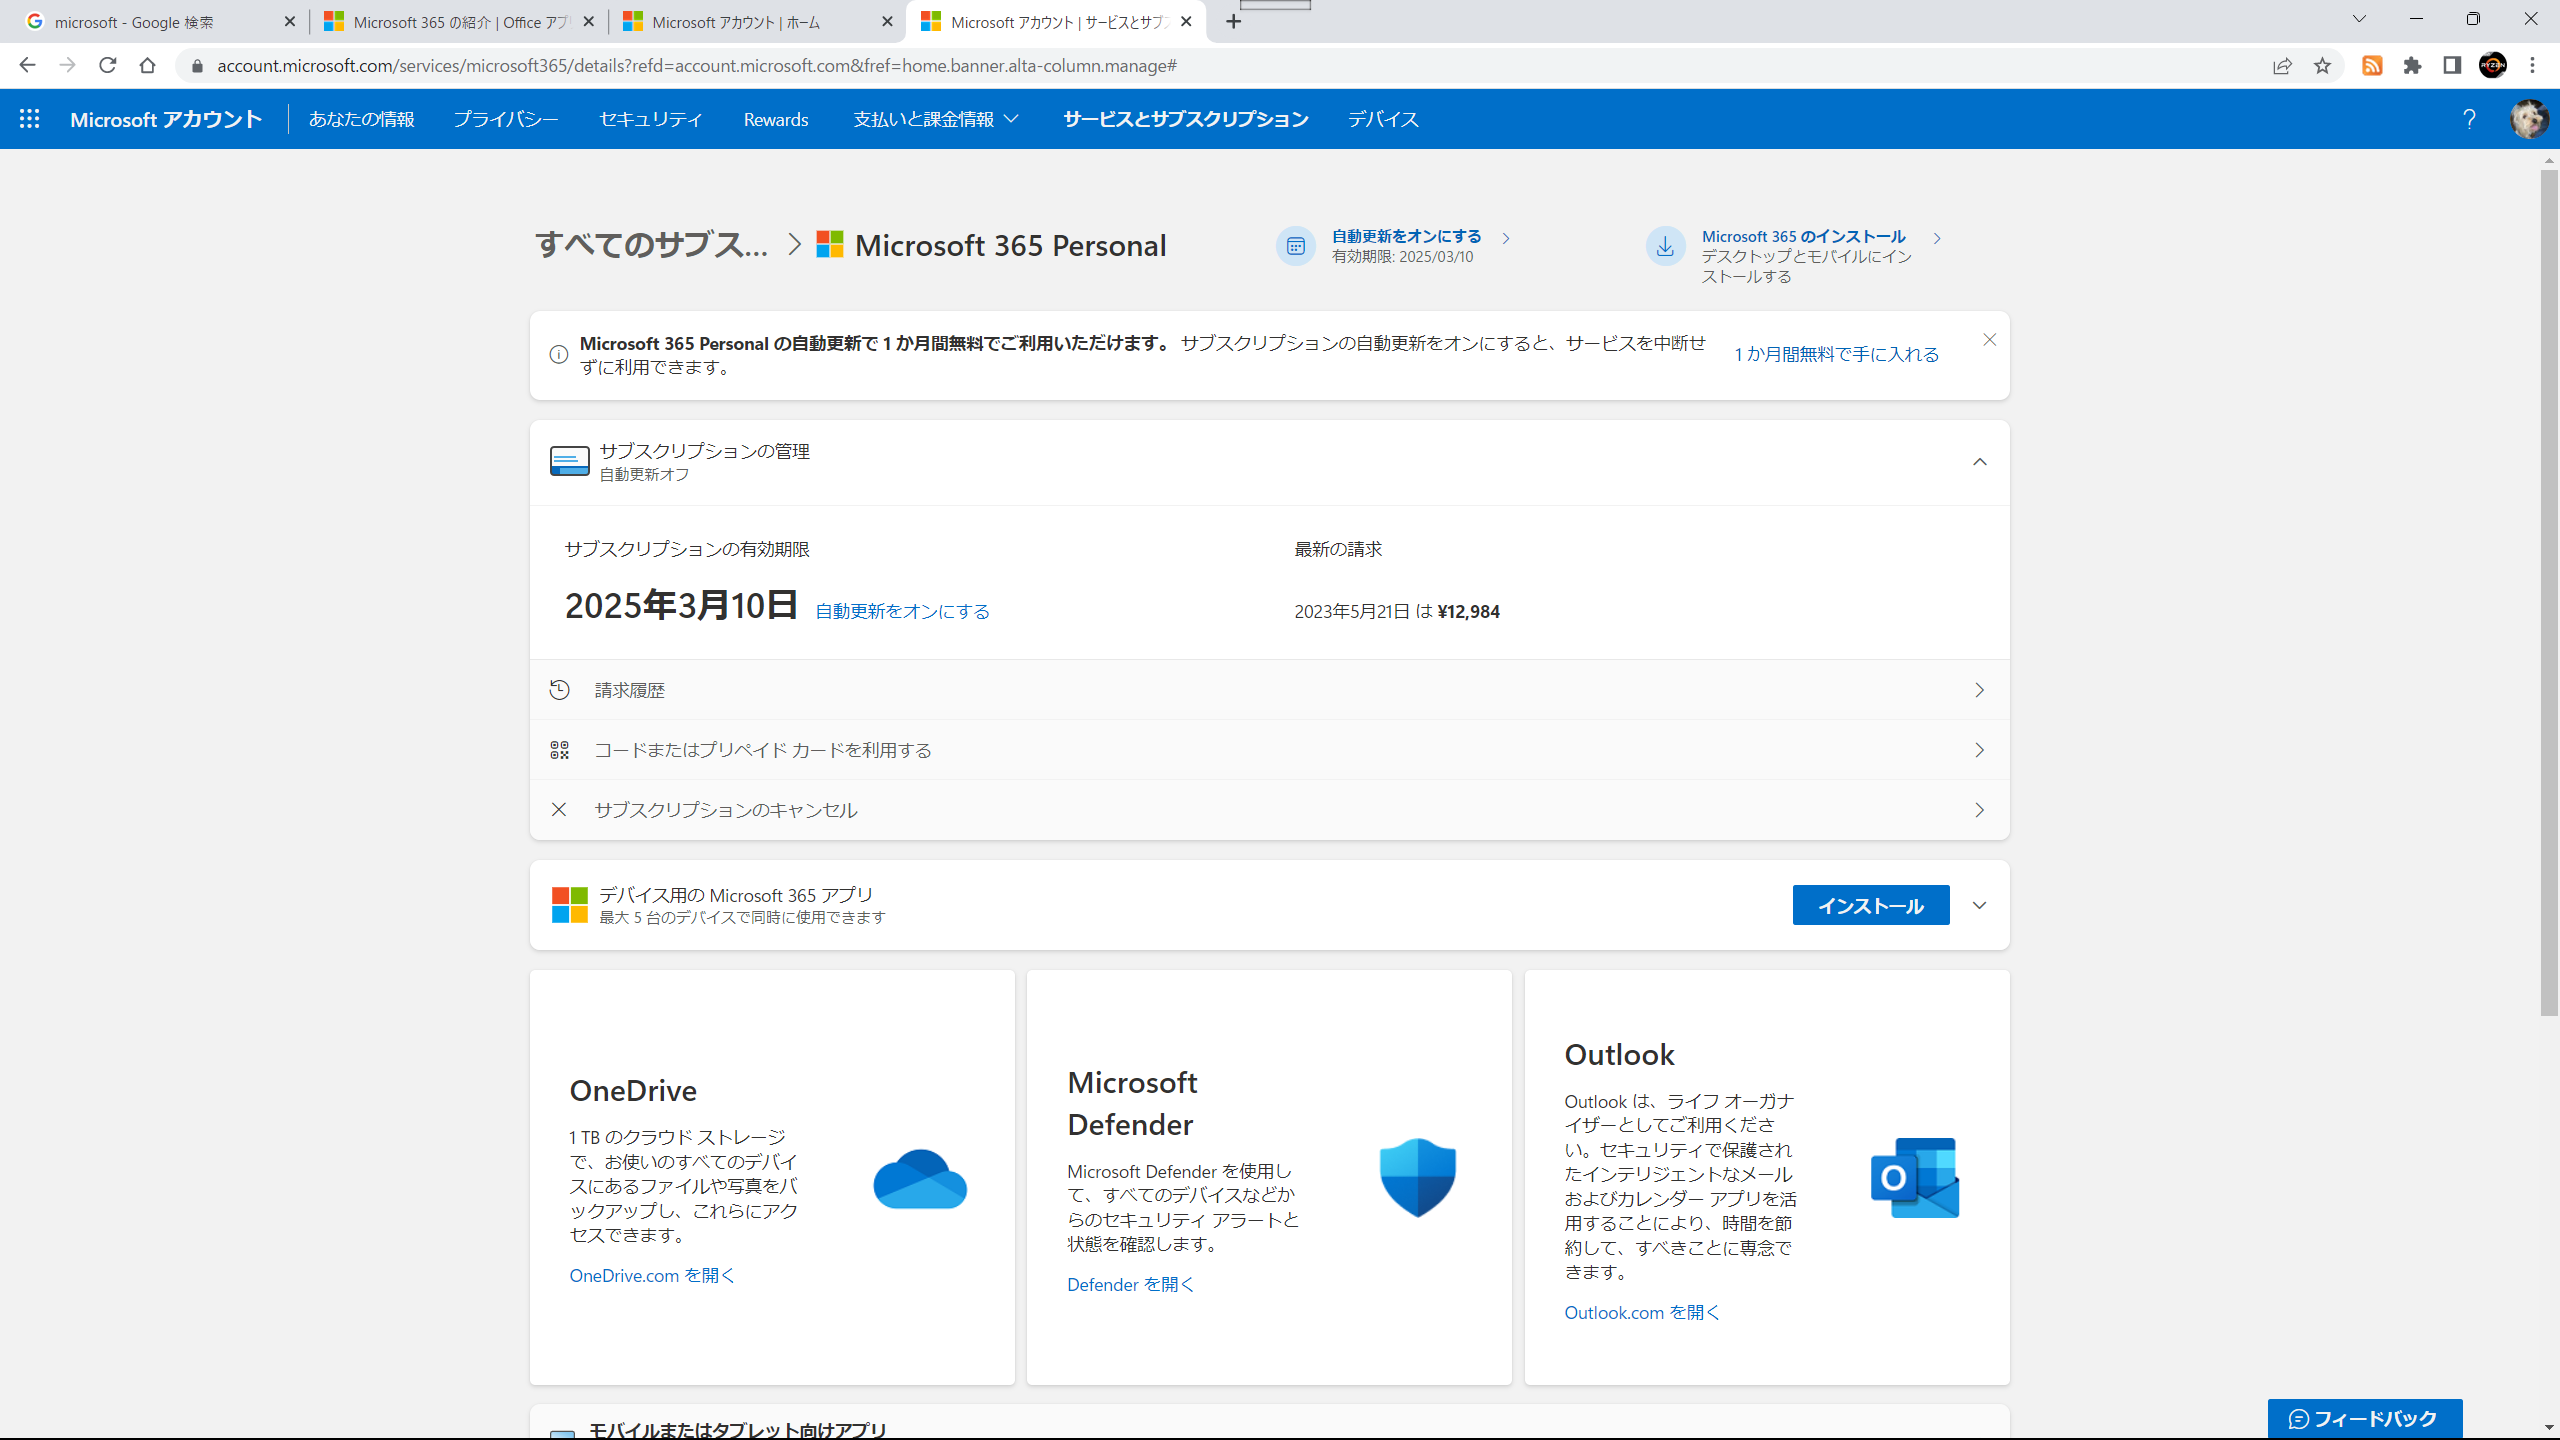The image size is (2560, 1440).
Task: Open デバイス navigation item
Action: point(1383,119)
